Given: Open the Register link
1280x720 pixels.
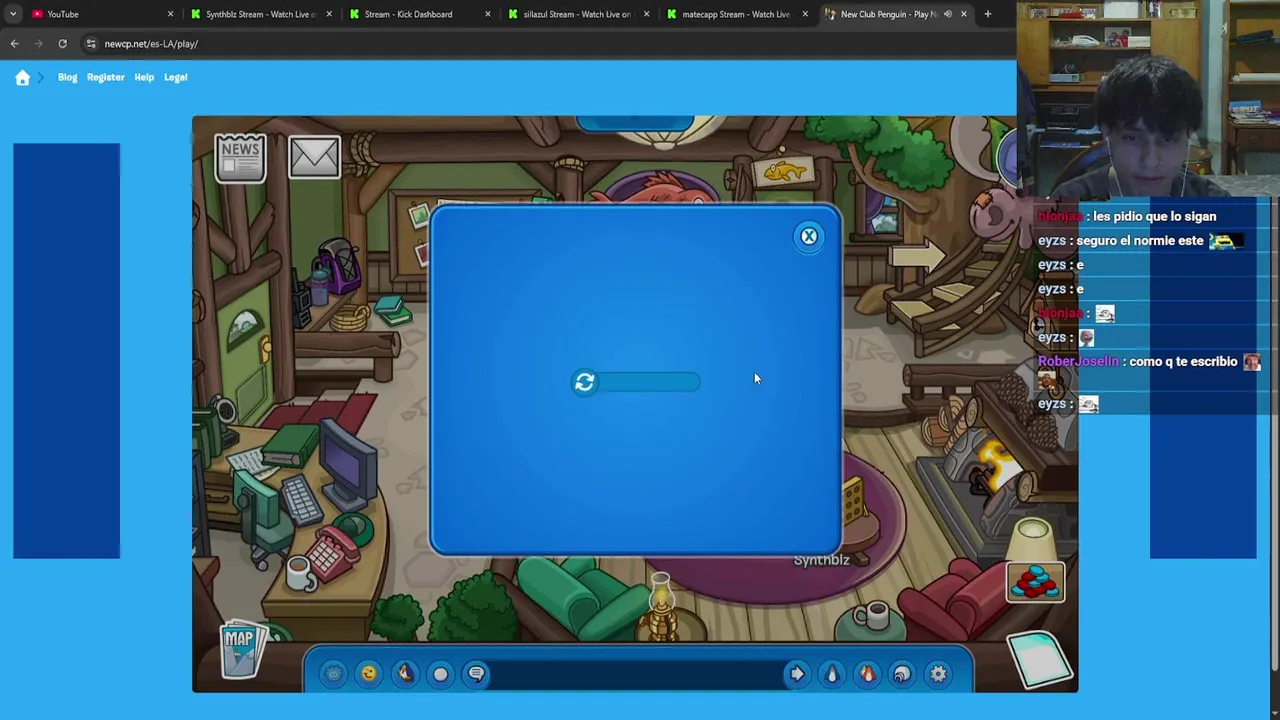Looking at the screenshot, I should [x=105, y=77].
